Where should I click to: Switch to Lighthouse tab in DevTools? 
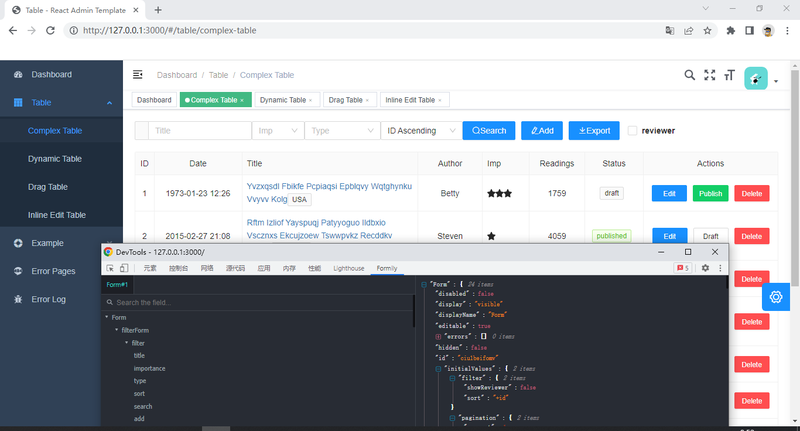click(x=348, y=268)
